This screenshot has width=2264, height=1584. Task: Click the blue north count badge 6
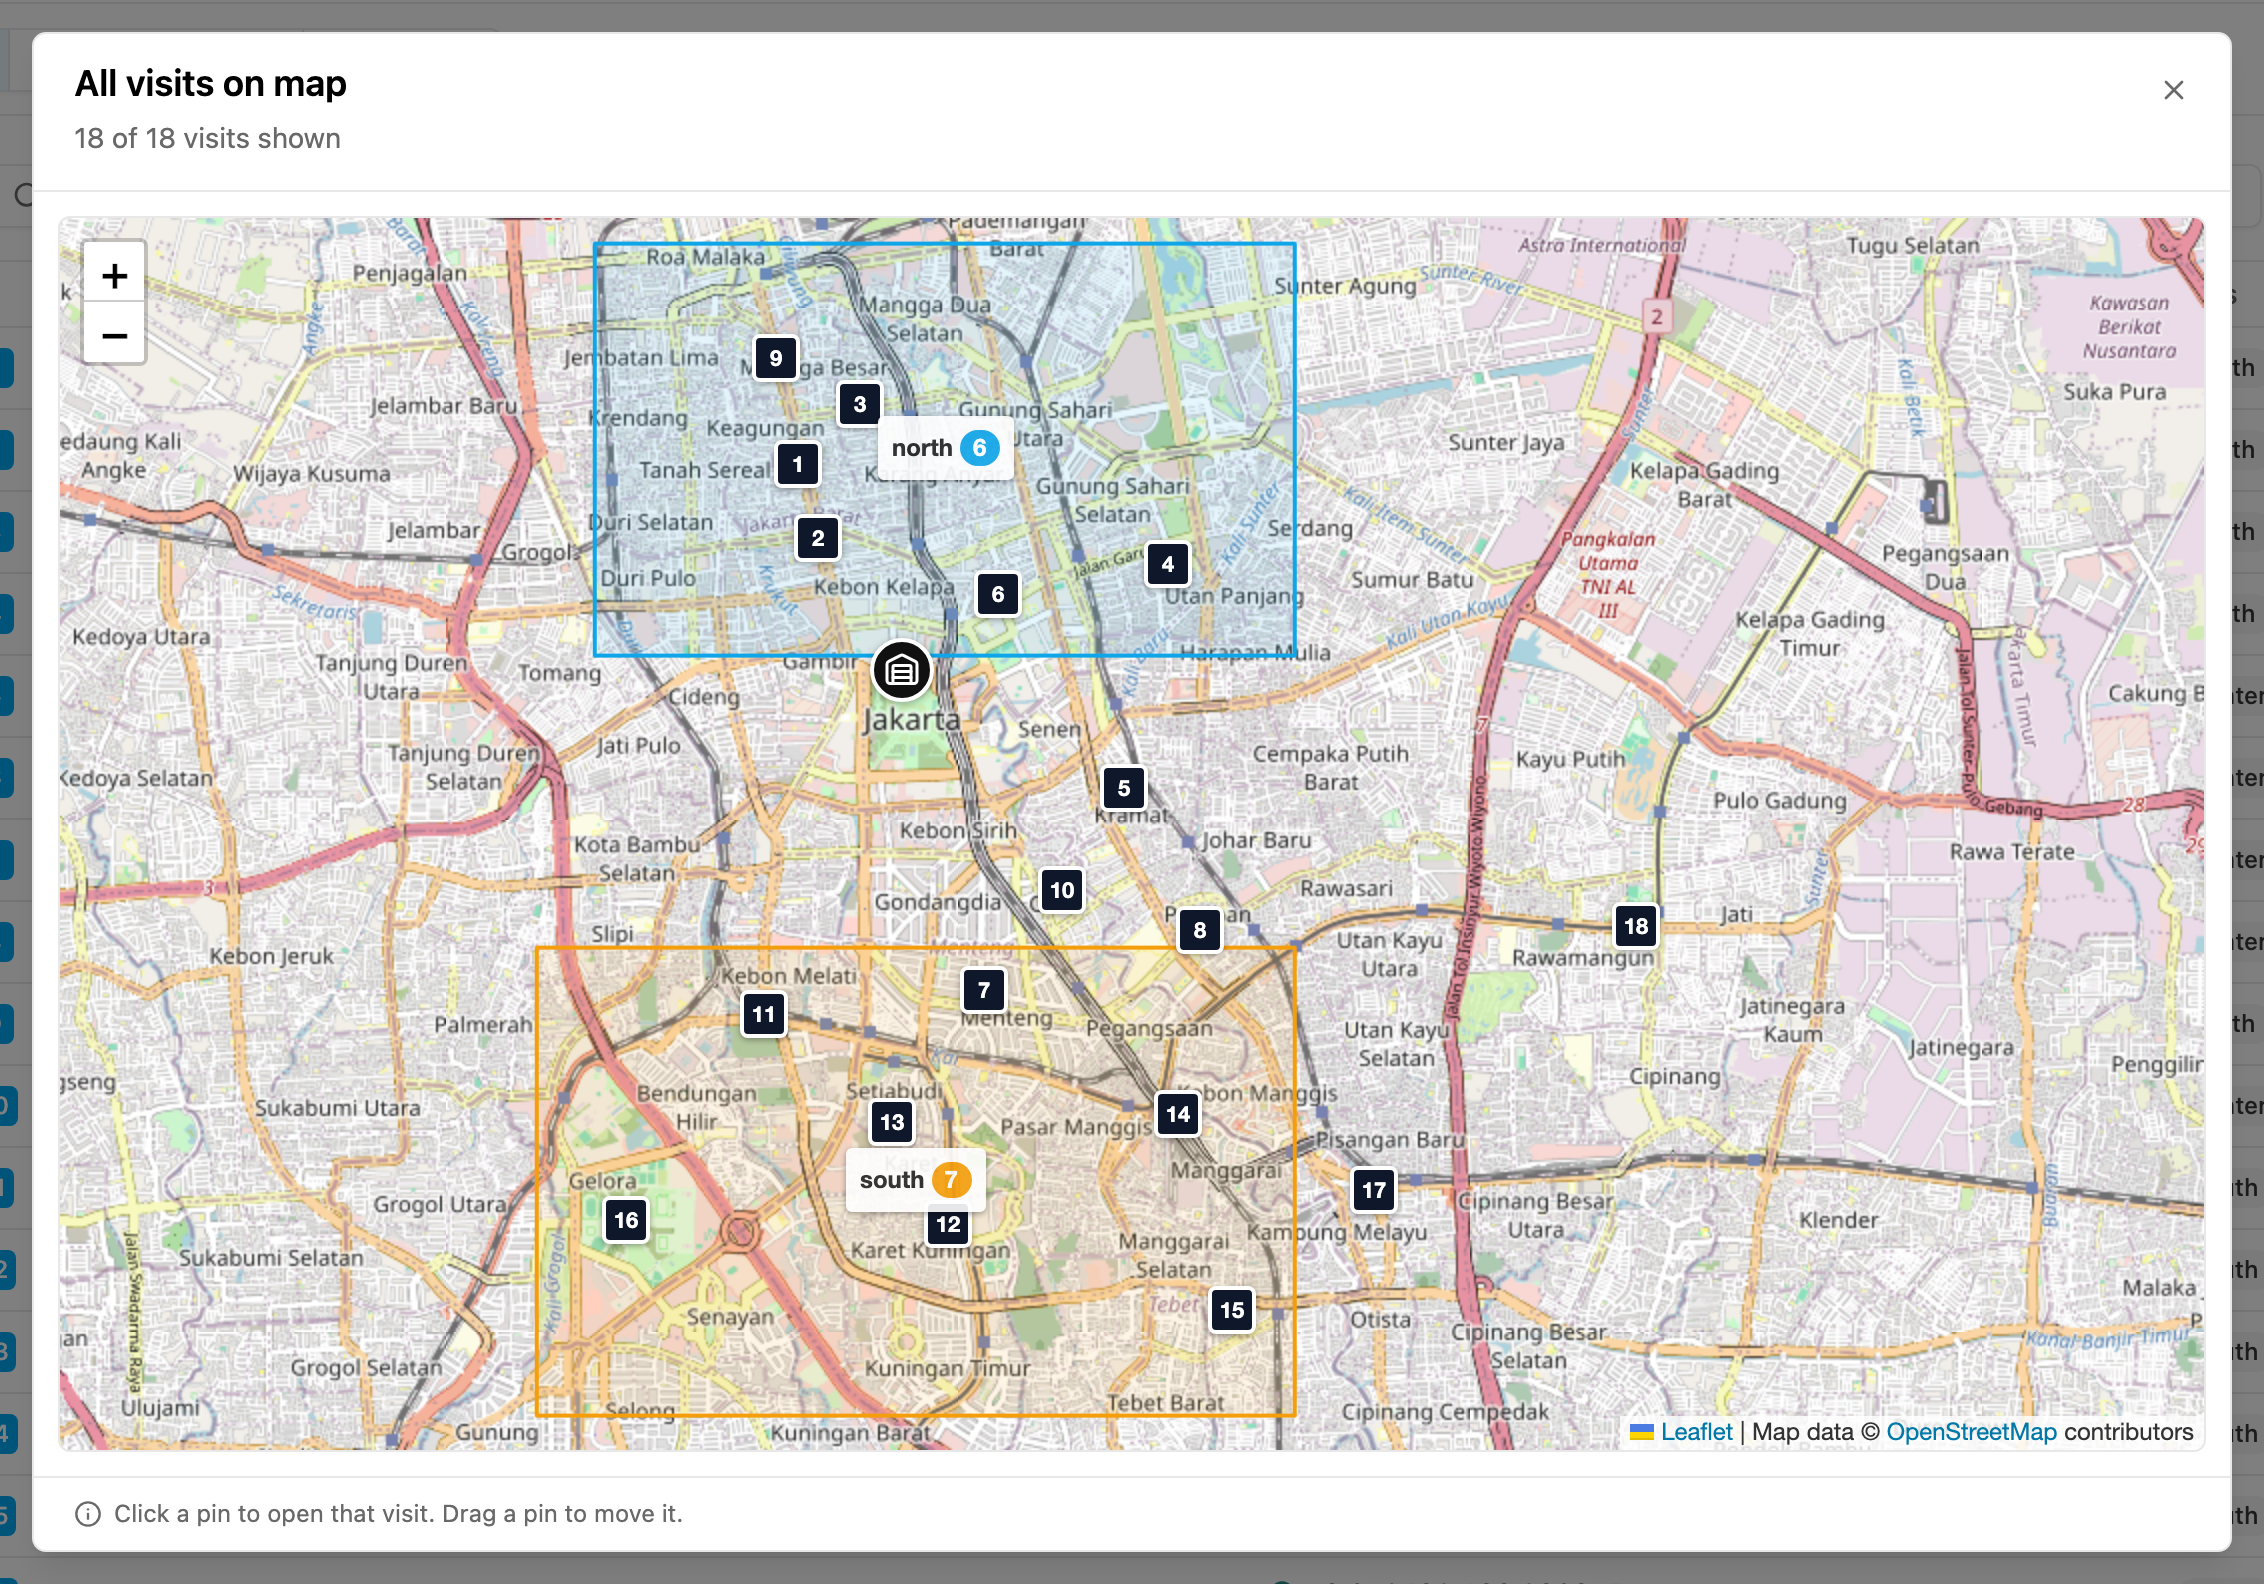(x=980, y=448)
